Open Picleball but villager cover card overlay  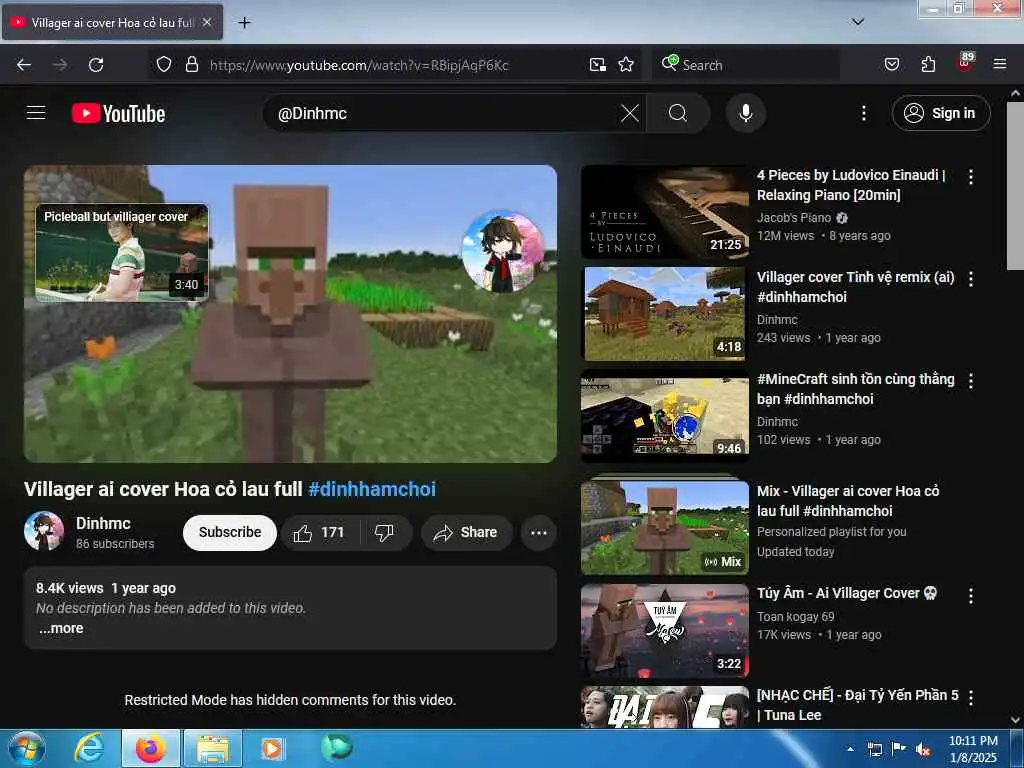point(121,253)
